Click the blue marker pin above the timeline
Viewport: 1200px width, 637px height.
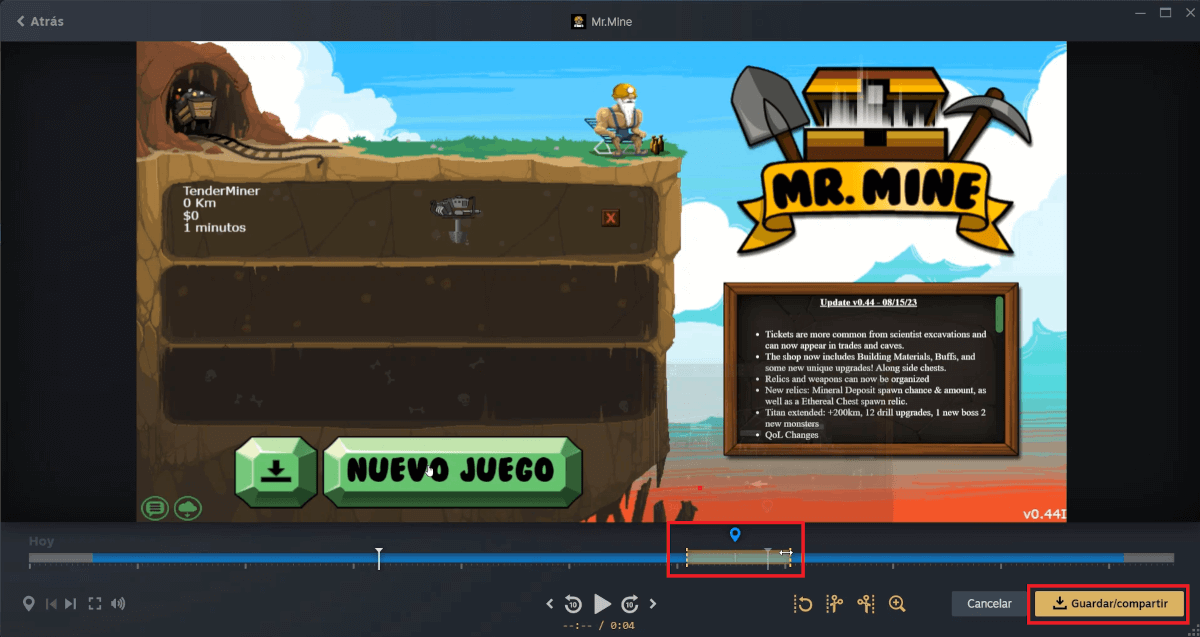coord(735,535)
